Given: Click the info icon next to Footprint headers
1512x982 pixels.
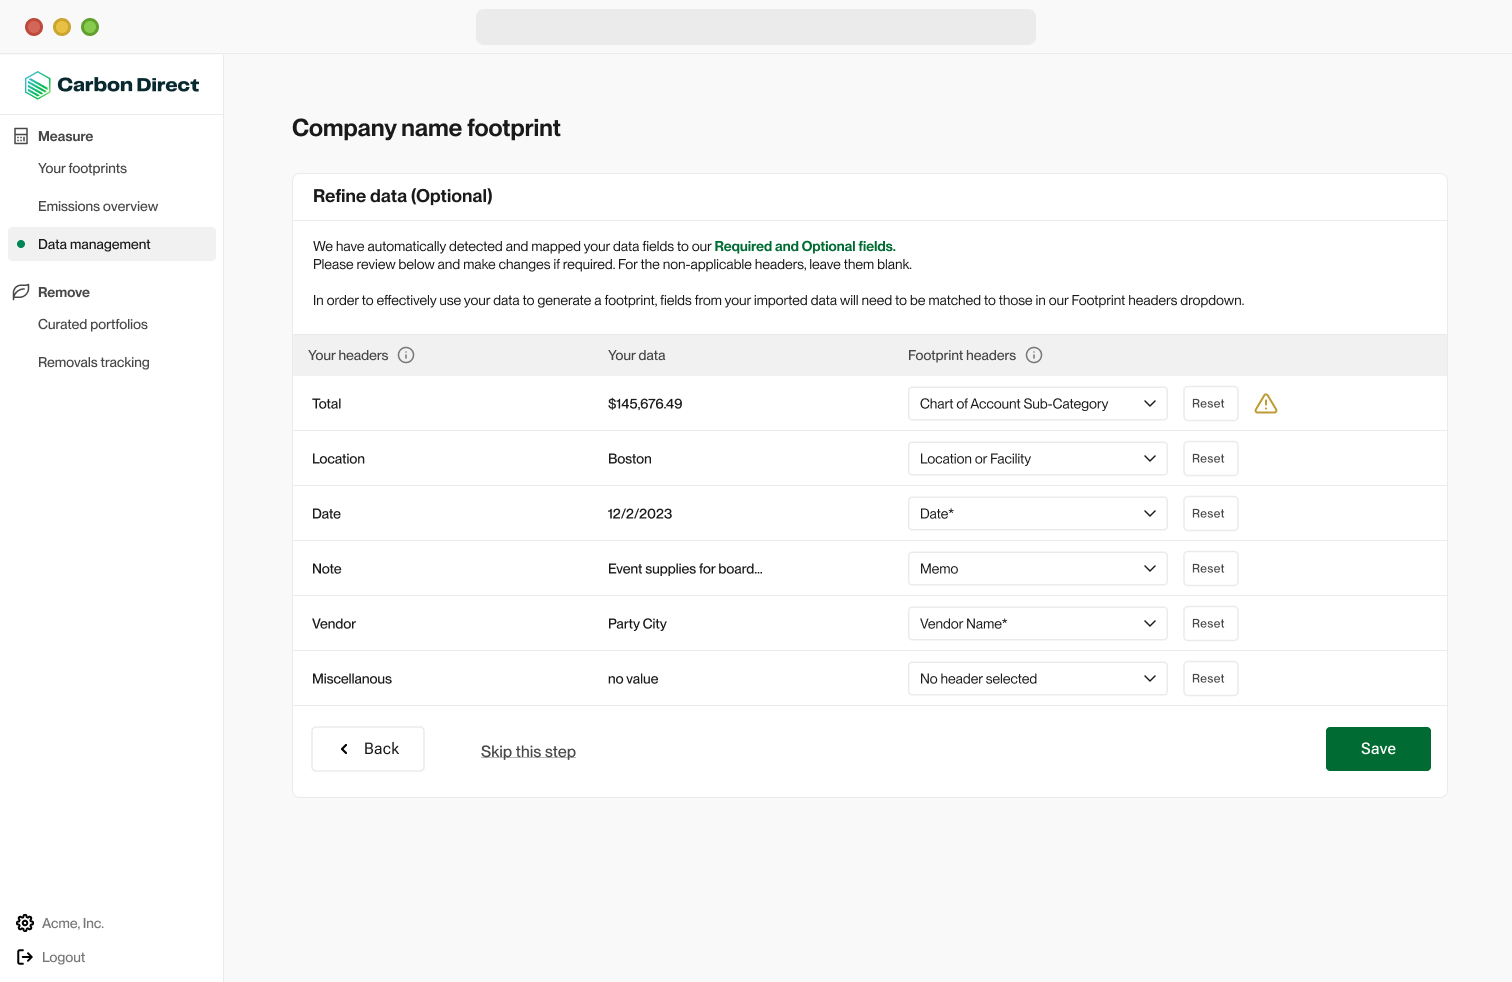Looking at the screenshot, I should 1034,355.
